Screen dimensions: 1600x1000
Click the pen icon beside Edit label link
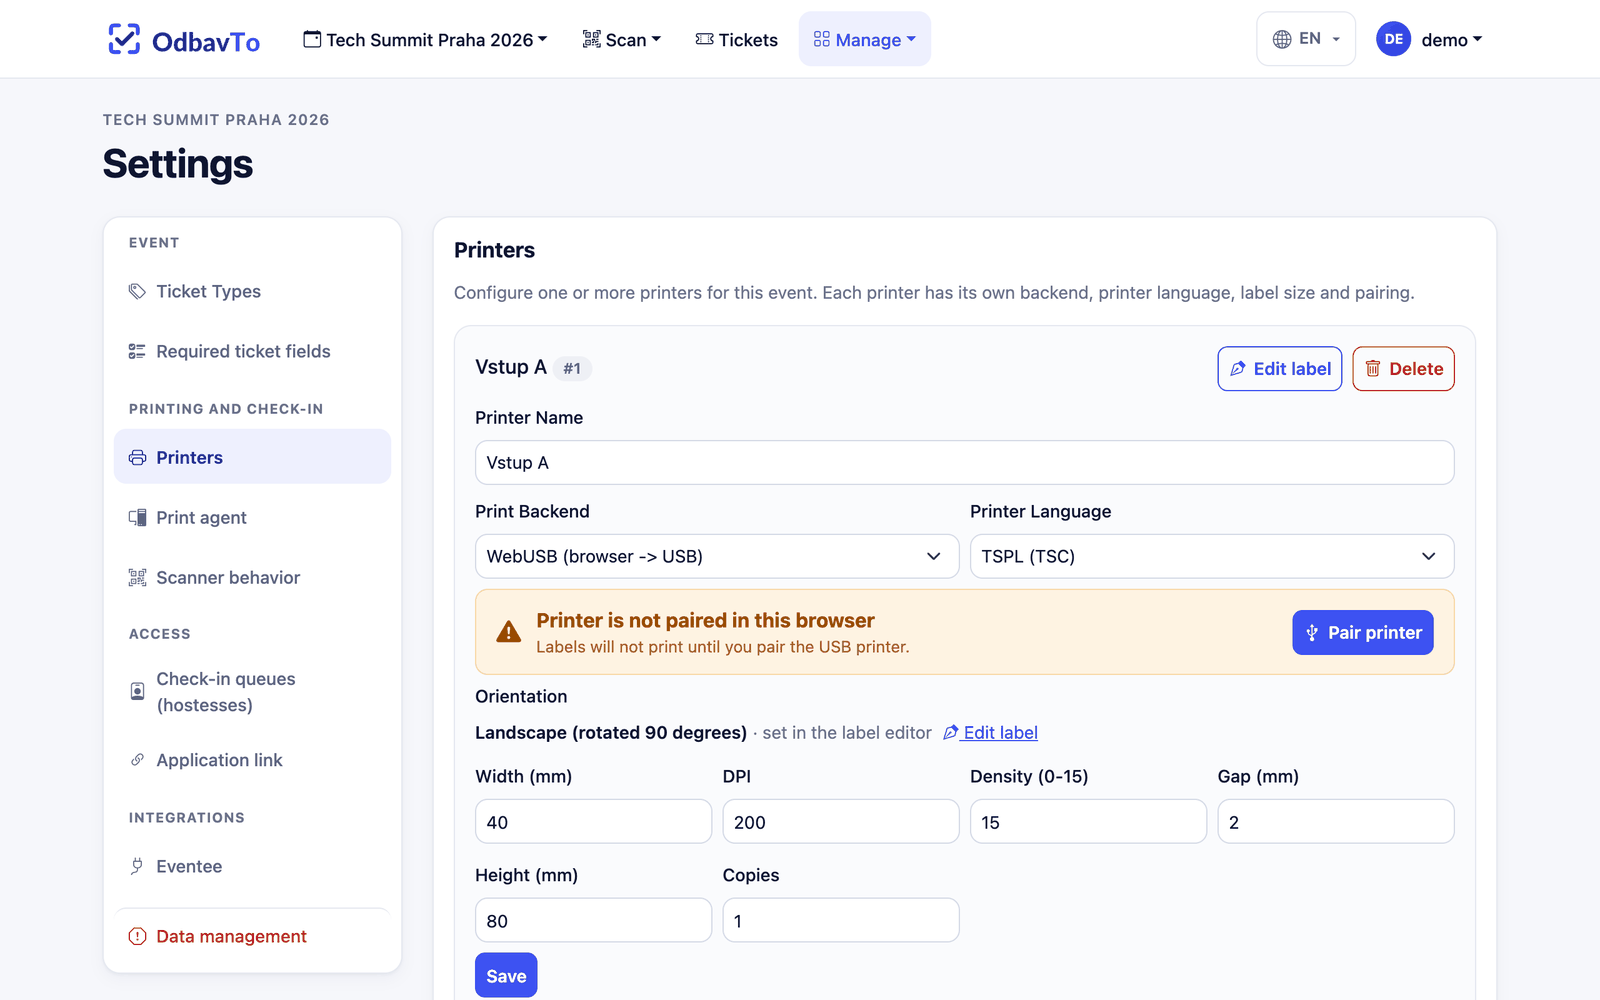click(951, 732)
